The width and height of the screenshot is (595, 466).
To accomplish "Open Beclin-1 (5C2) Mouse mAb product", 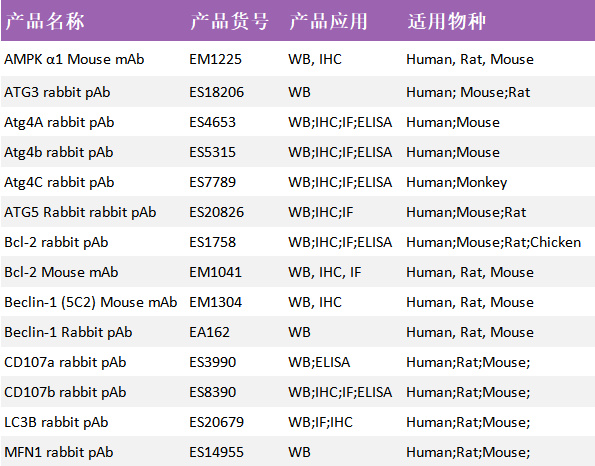I will coord(91,302).
